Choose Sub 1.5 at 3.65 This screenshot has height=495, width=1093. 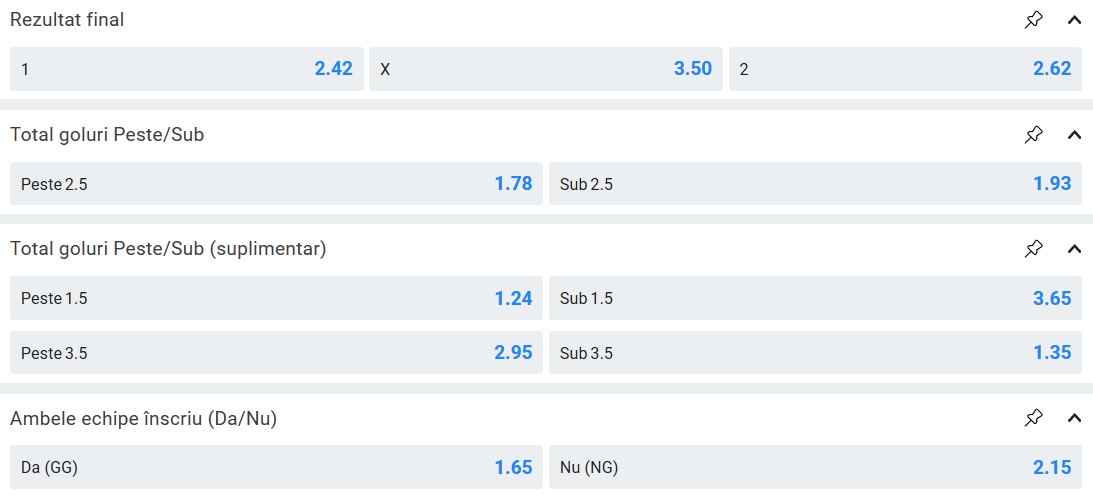coord(814,298)
